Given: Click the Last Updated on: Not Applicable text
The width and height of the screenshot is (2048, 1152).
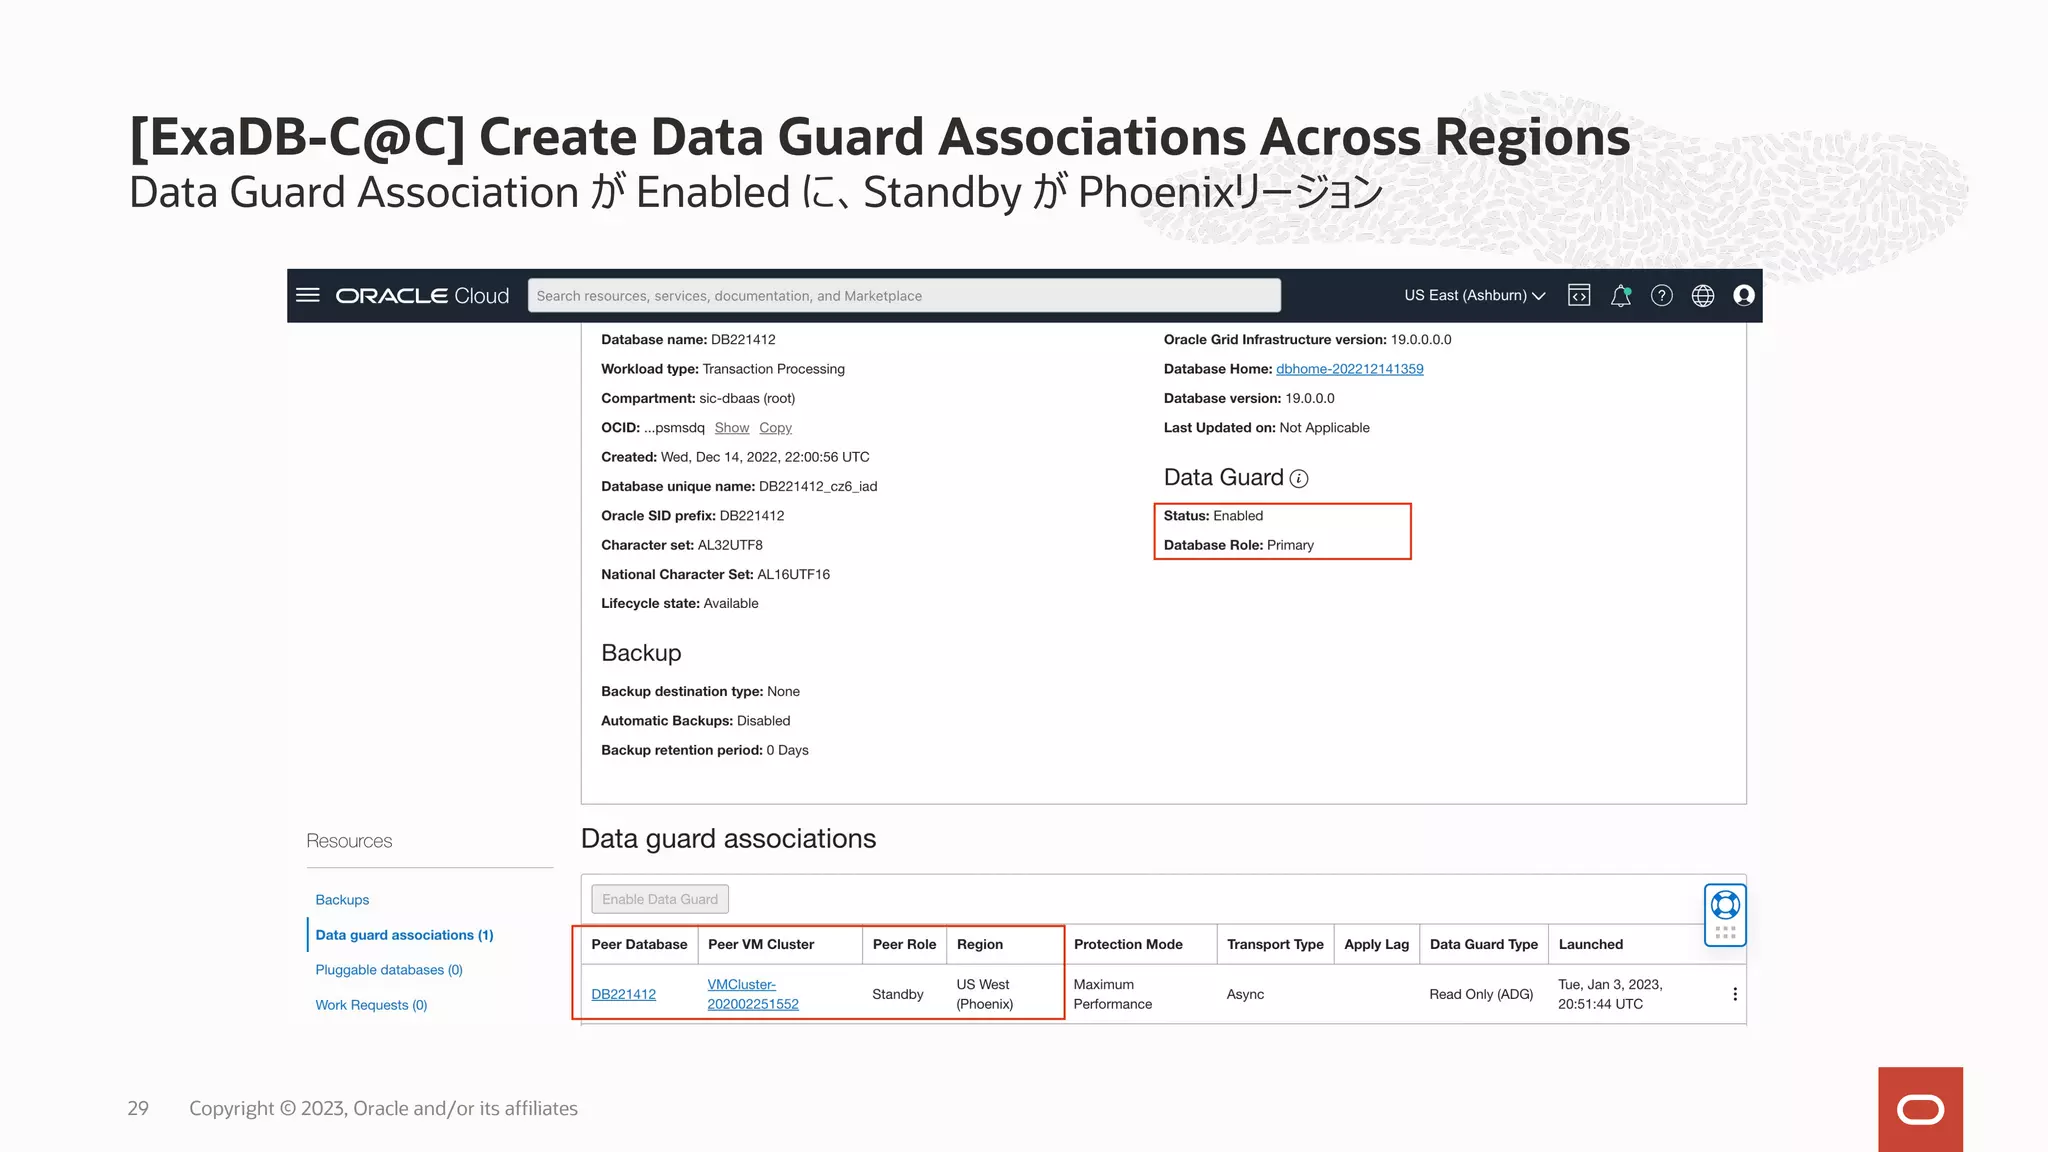Looking at the screenshot, I should pos(1266,428).
